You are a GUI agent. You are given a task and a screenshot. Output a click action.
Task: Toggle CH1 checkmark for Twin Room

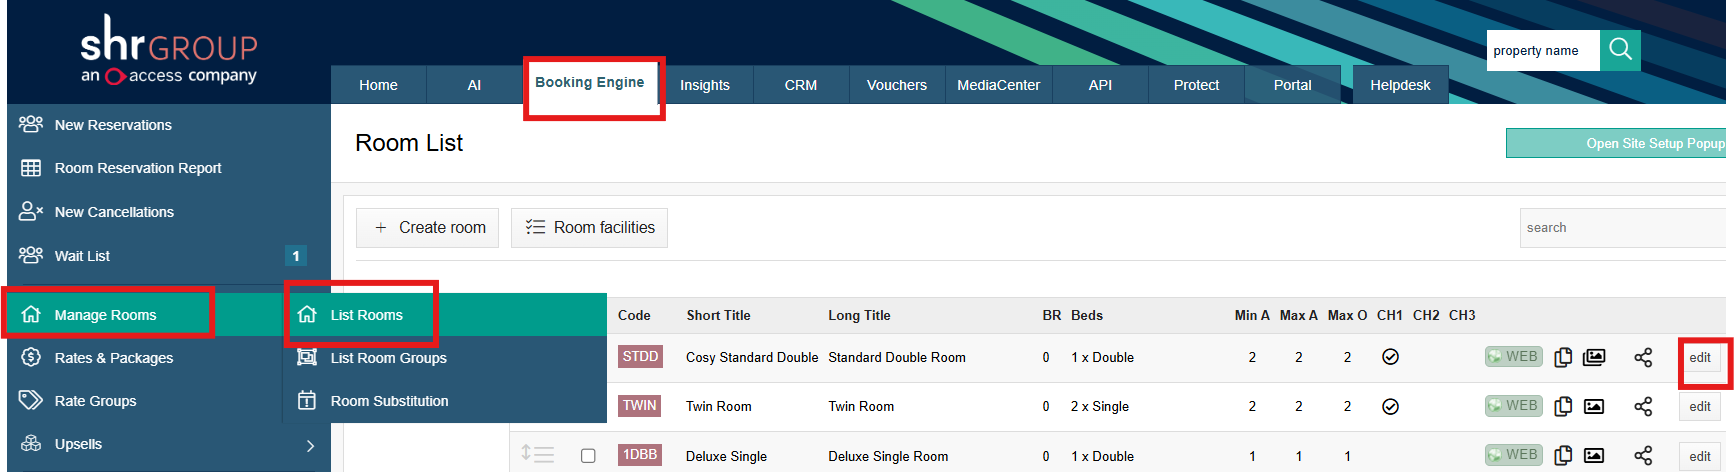point(1390,406)
